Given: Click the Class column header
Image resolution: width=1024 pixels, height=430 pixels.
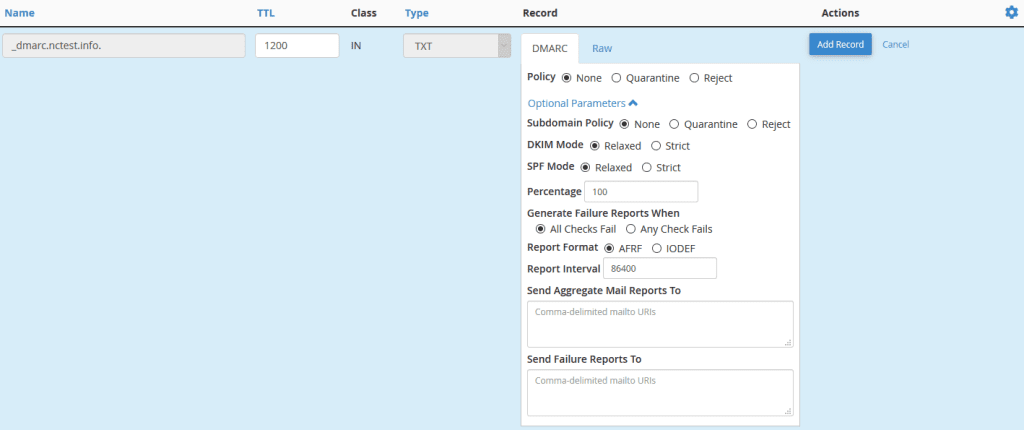Looking at the screenshot, I should pos(364,13).
